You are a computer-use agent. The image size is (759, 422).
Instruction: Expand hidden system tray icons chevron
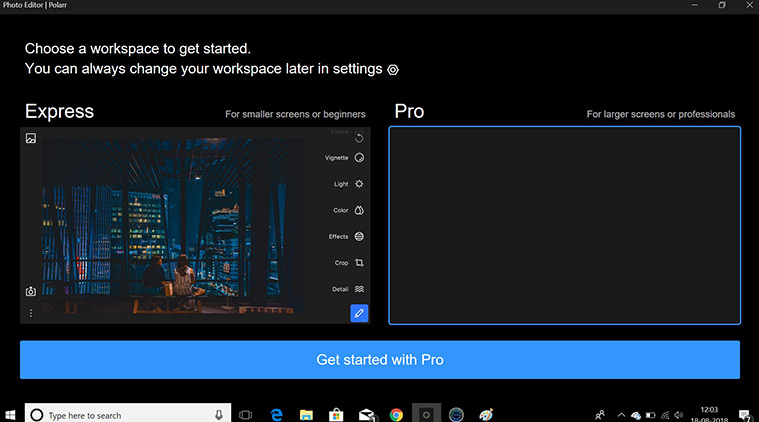tap(621, 414)
